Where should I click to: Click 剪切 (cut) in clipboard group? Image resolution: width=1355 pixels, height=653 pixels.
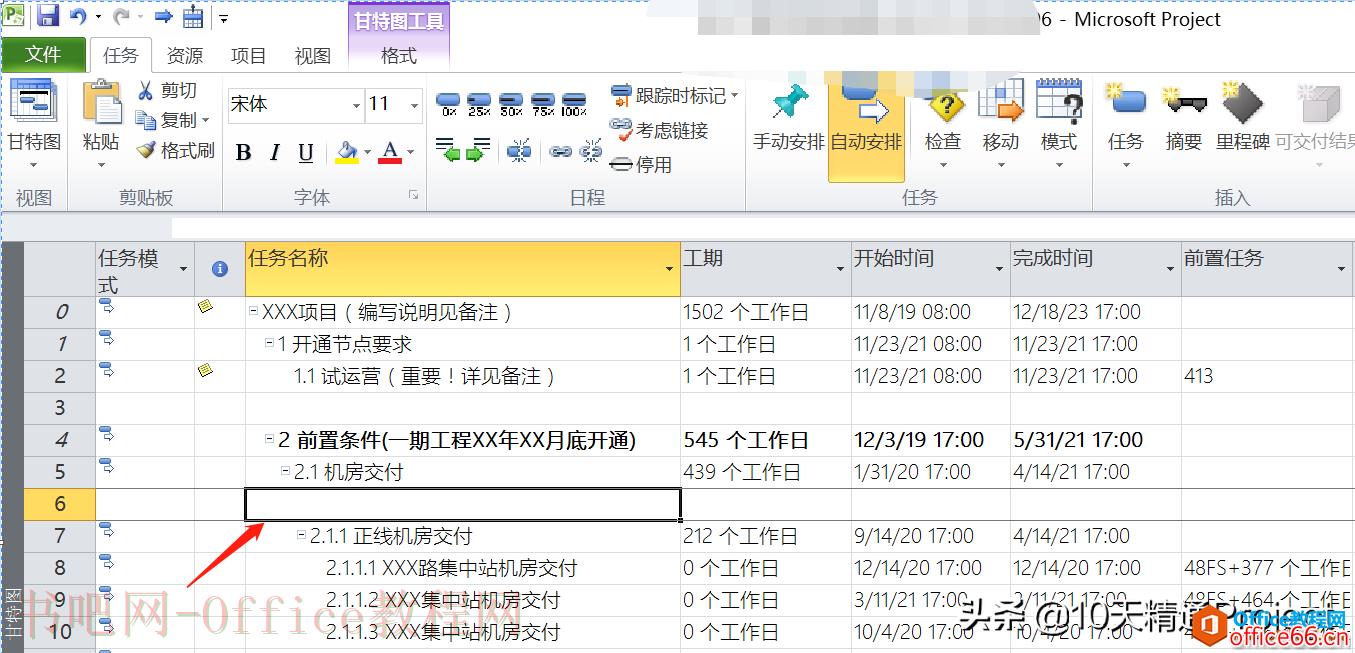click(167, 91)
